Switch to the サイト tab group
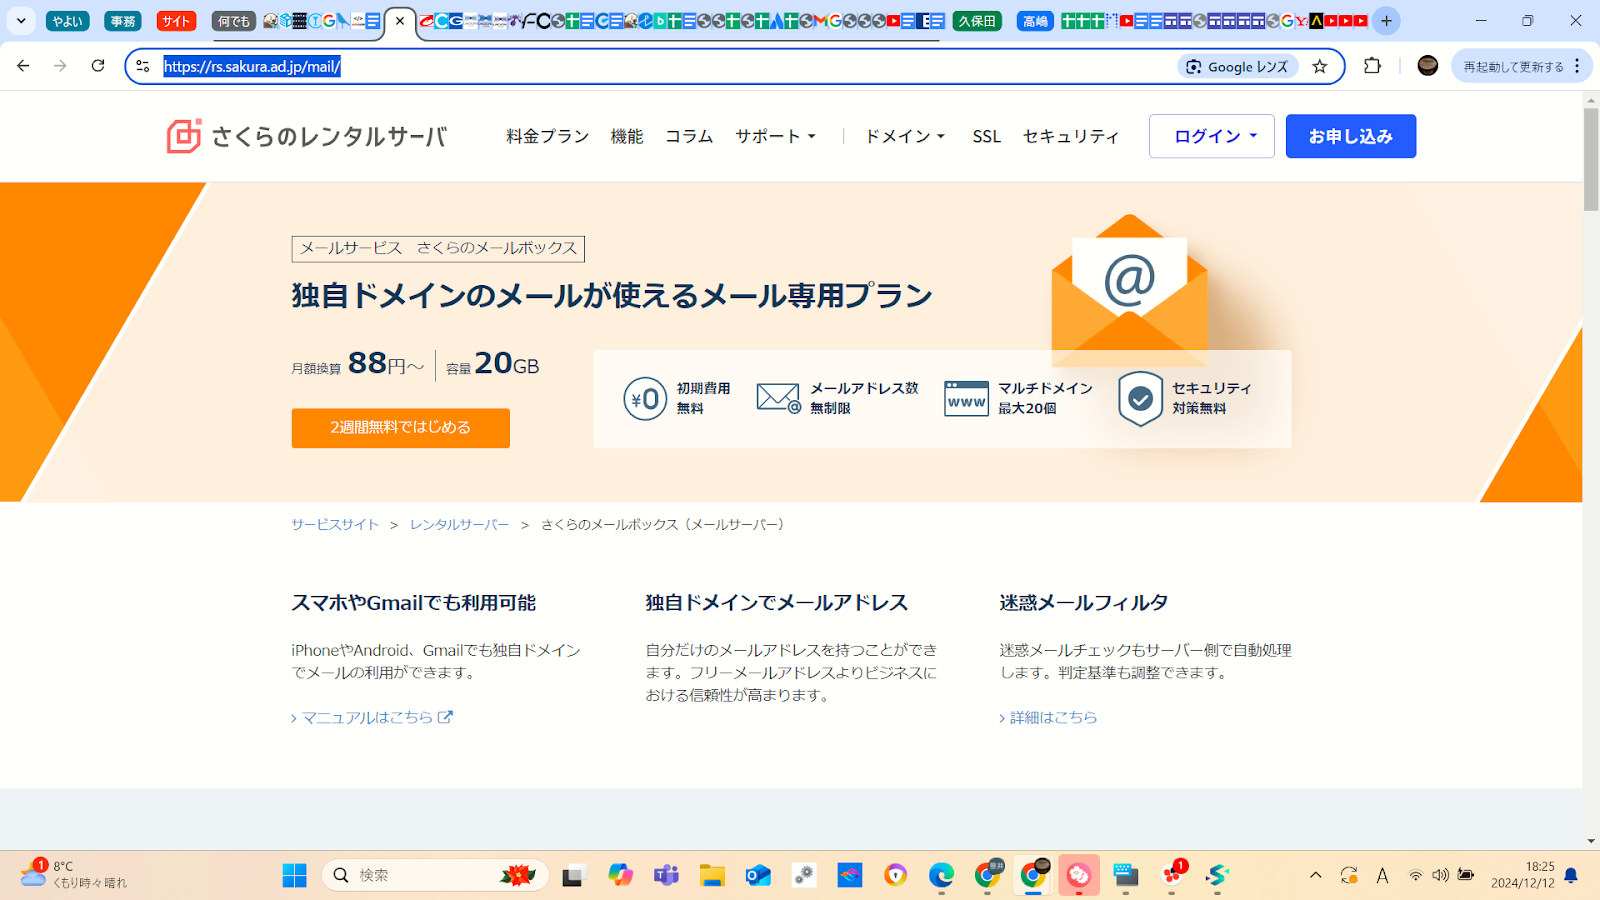Viewport: 1600px width, 900px height. coord(176,21)
